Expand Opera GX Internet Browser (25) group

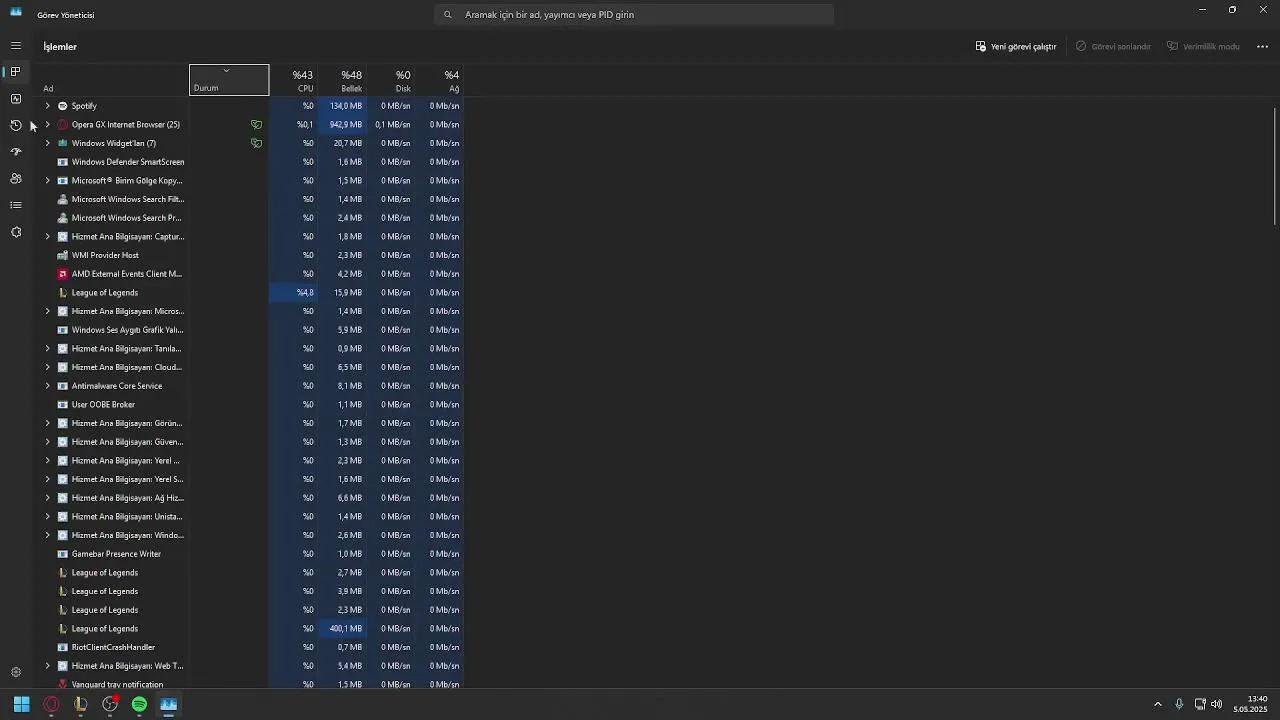tap(47, 125)
